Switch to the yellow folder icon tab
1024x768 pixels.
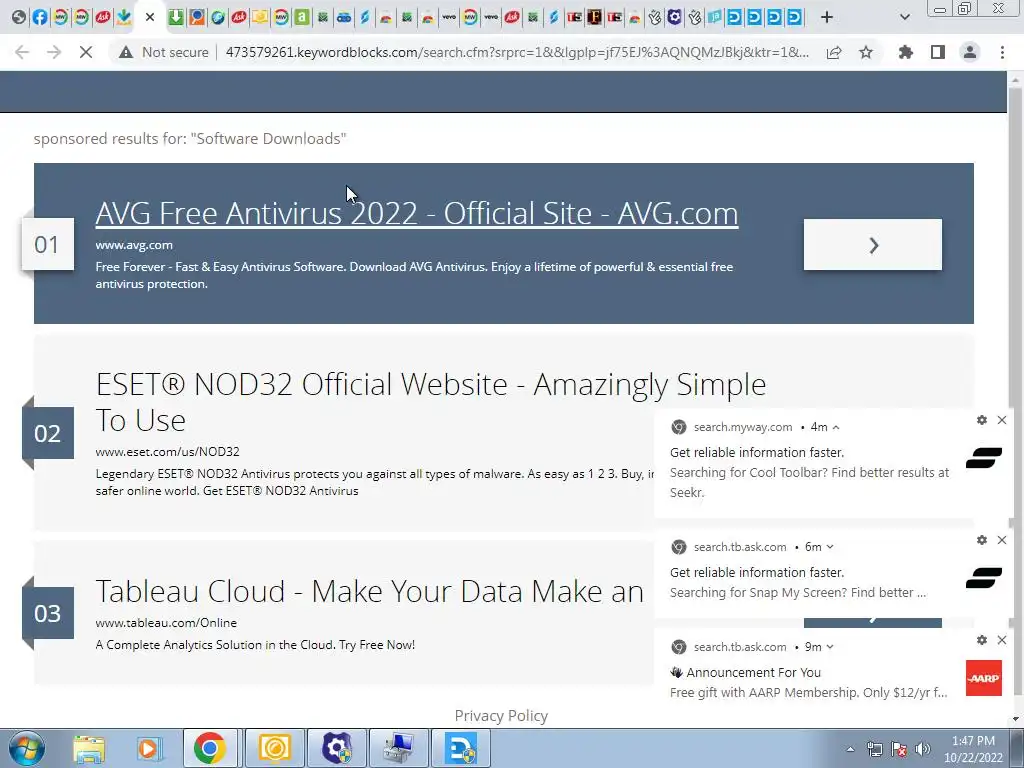pyautogui.click(x=260, y=18)
